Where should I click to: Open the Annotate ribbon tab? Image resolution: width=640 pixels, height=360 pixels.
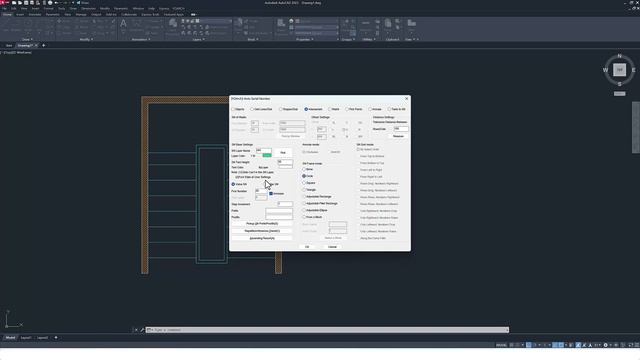click(35, 14)
